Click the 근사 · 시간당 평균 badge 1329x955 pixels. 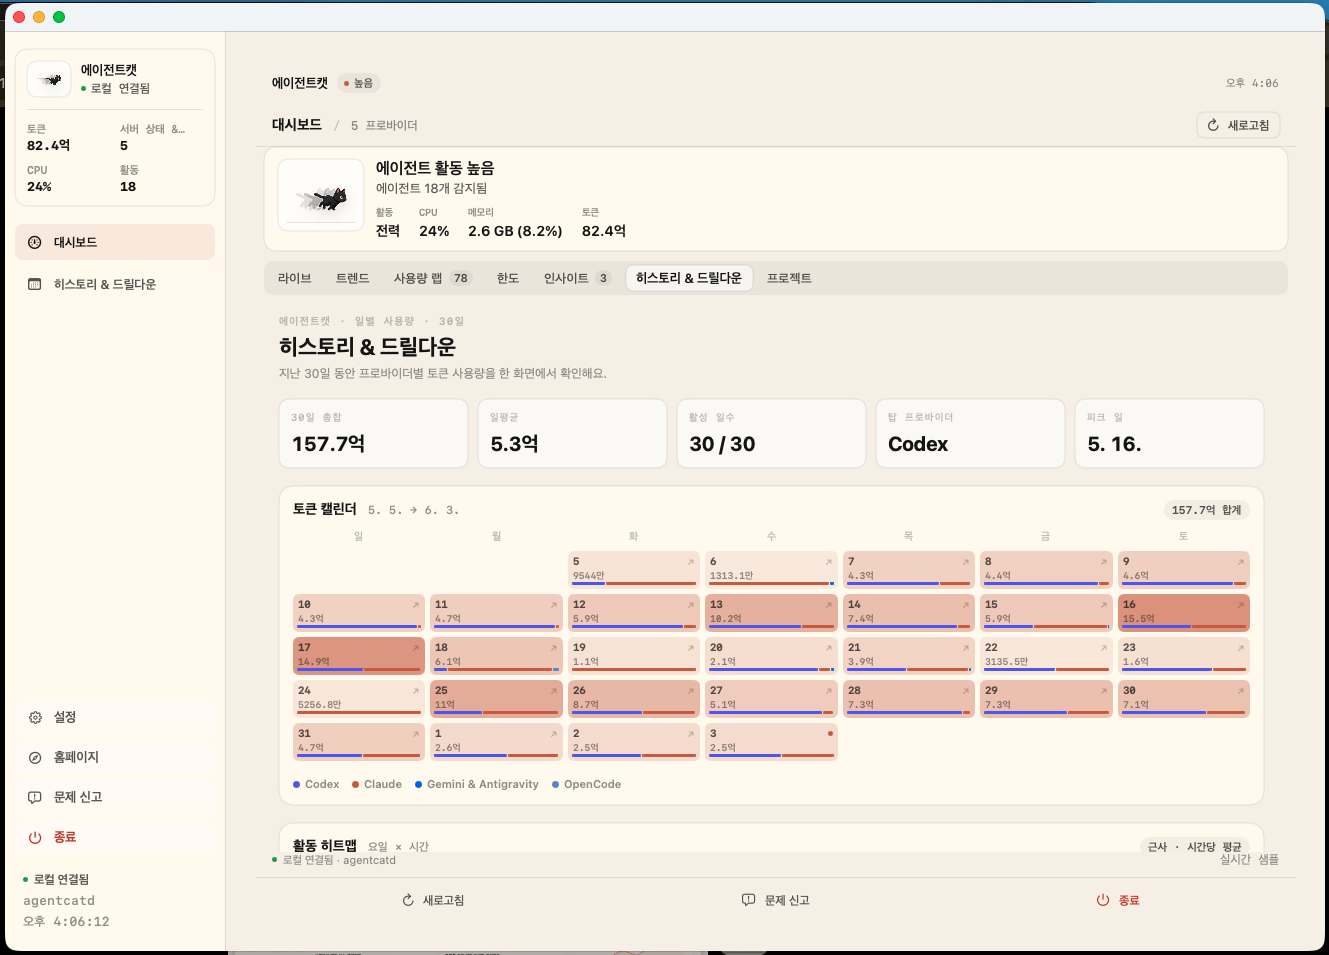1195,846
